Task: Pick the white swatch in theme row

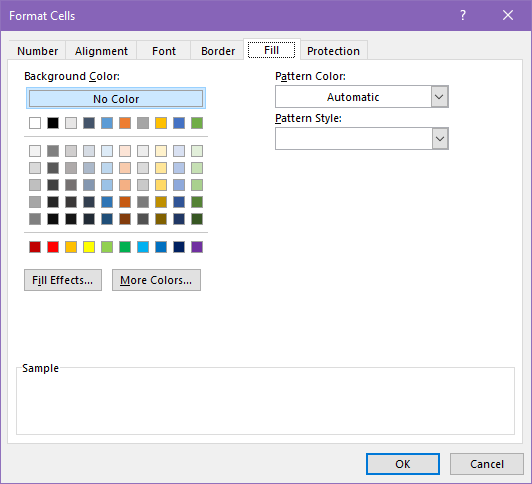Action: click(x=35, y=123)
